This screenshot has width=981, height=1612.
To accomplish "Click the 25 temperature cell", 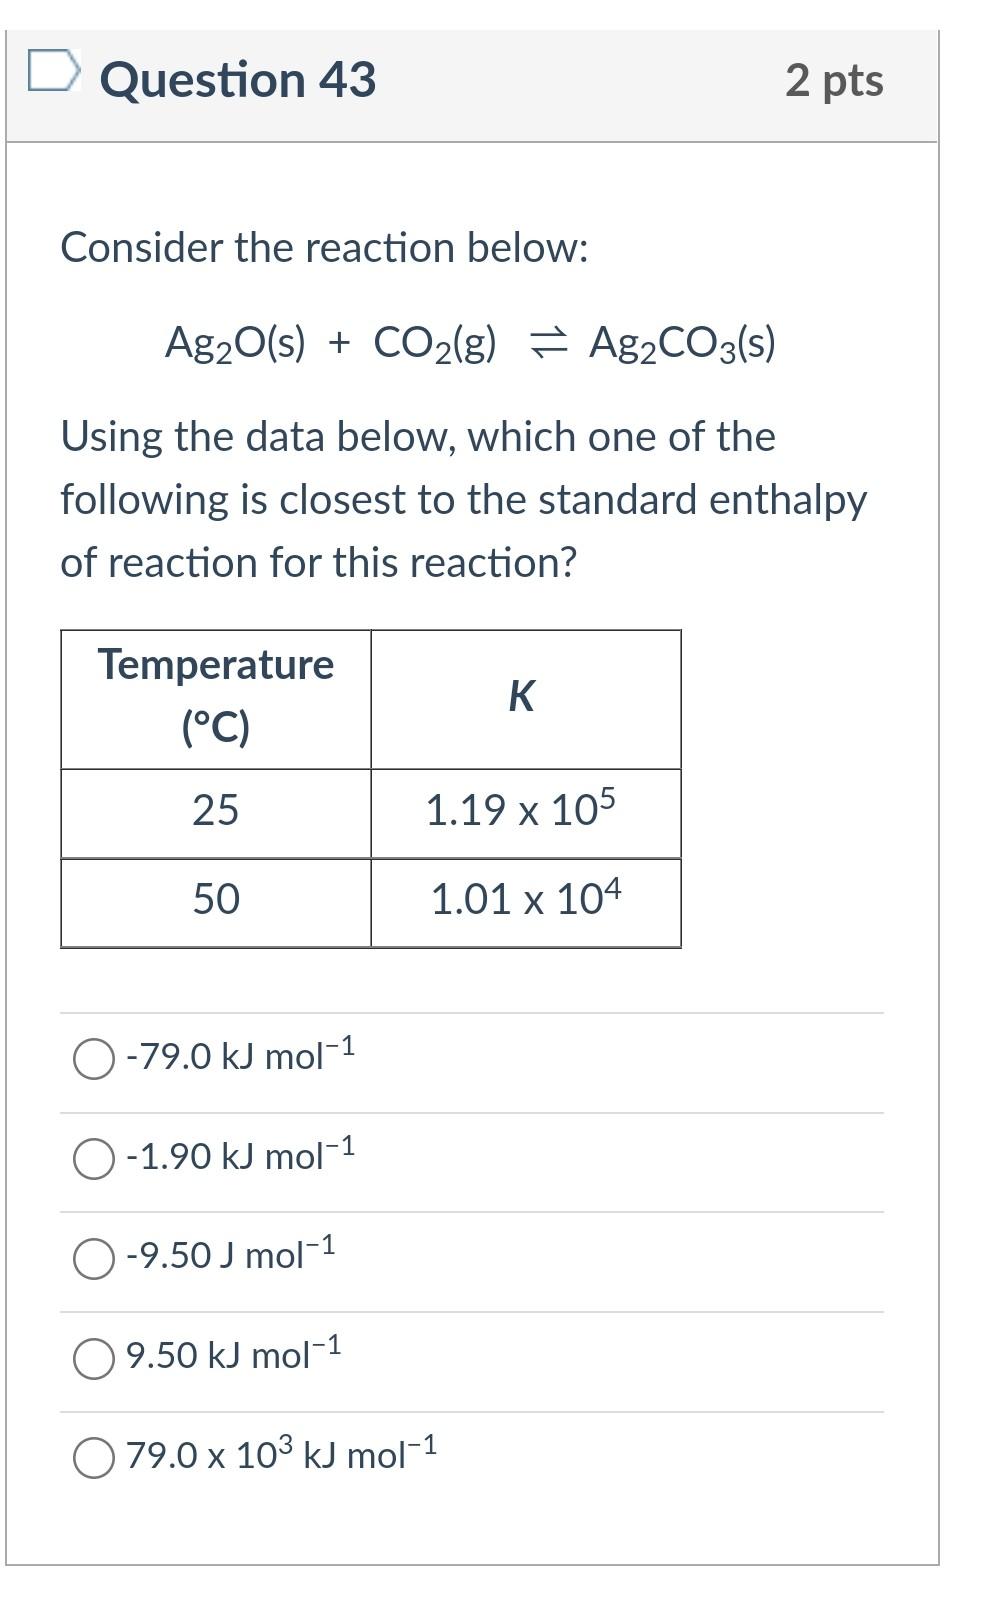I will coord(217,812).
